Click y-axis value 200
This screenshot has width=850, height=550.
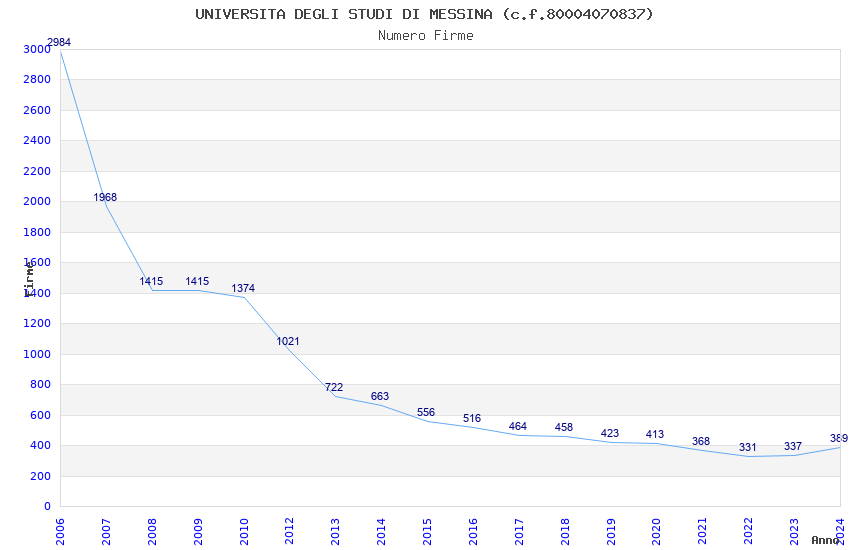pos(41,476)
